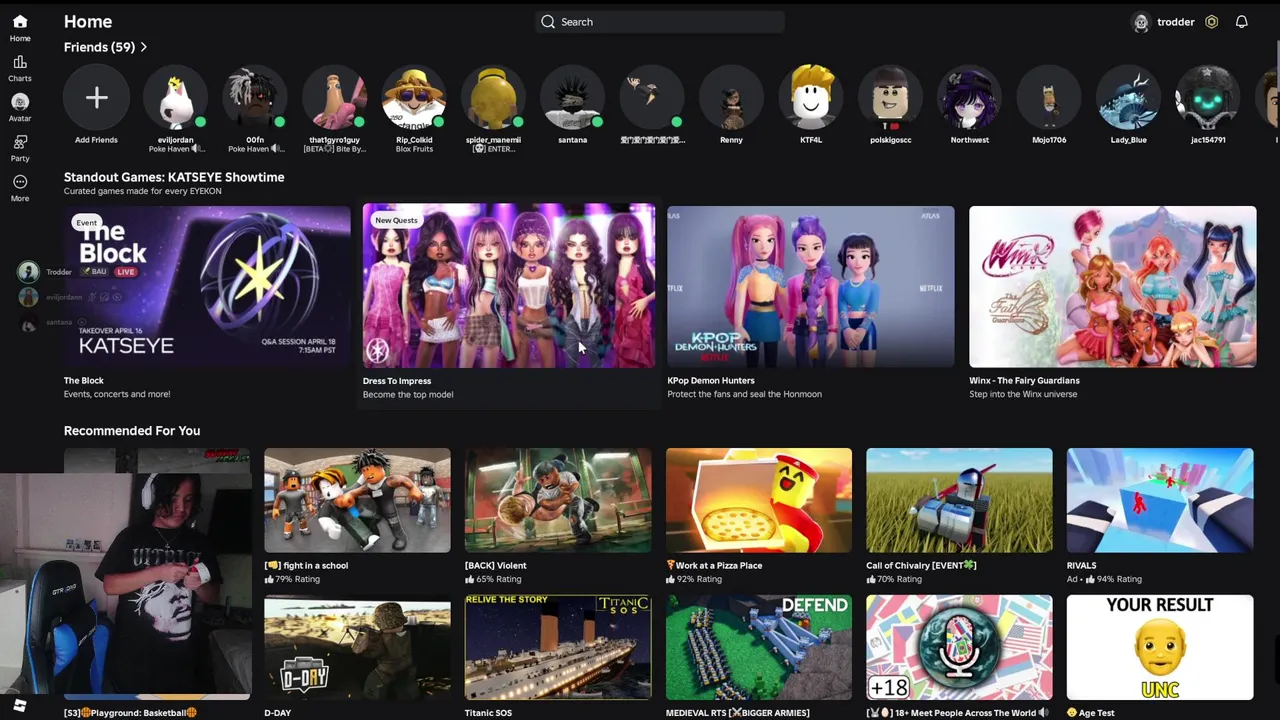Click the search magnifier icon

click(548, 22)
